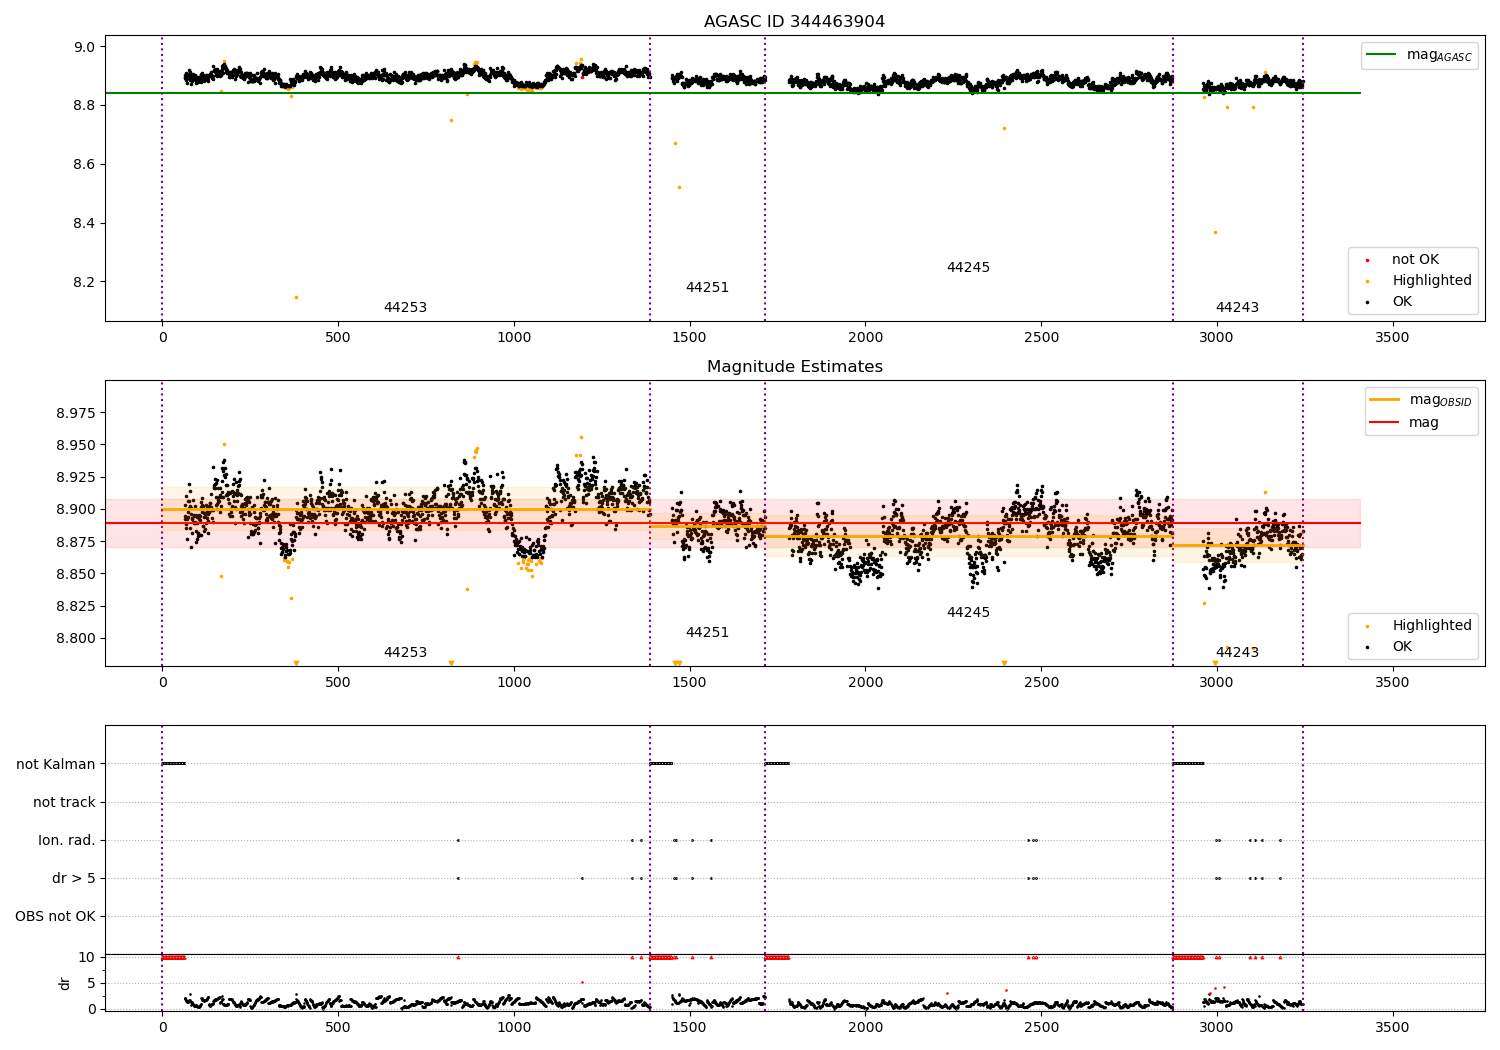
Task: Click obsid label 44245 in the top plot
Action: pos(968,268)
